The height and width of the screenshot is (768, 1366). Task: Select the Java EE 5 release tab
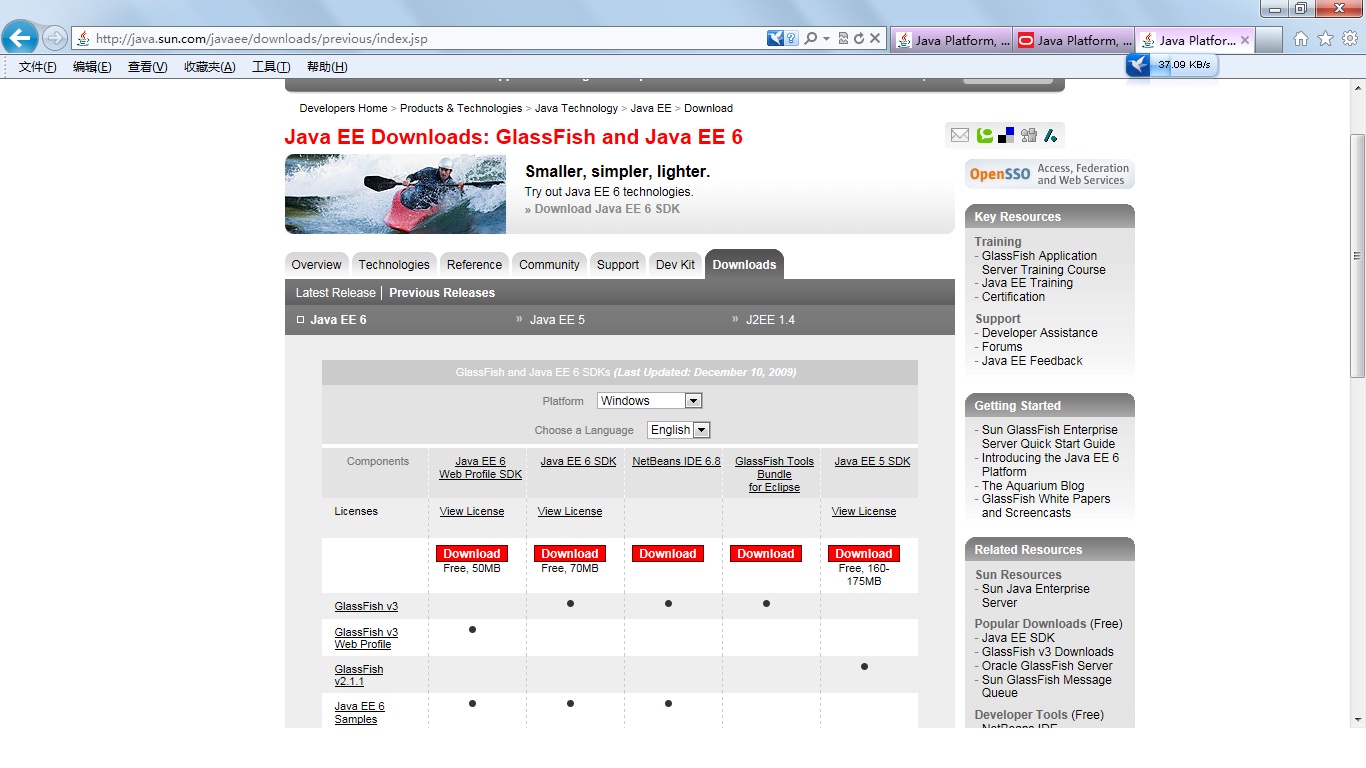tap(557, 320)
